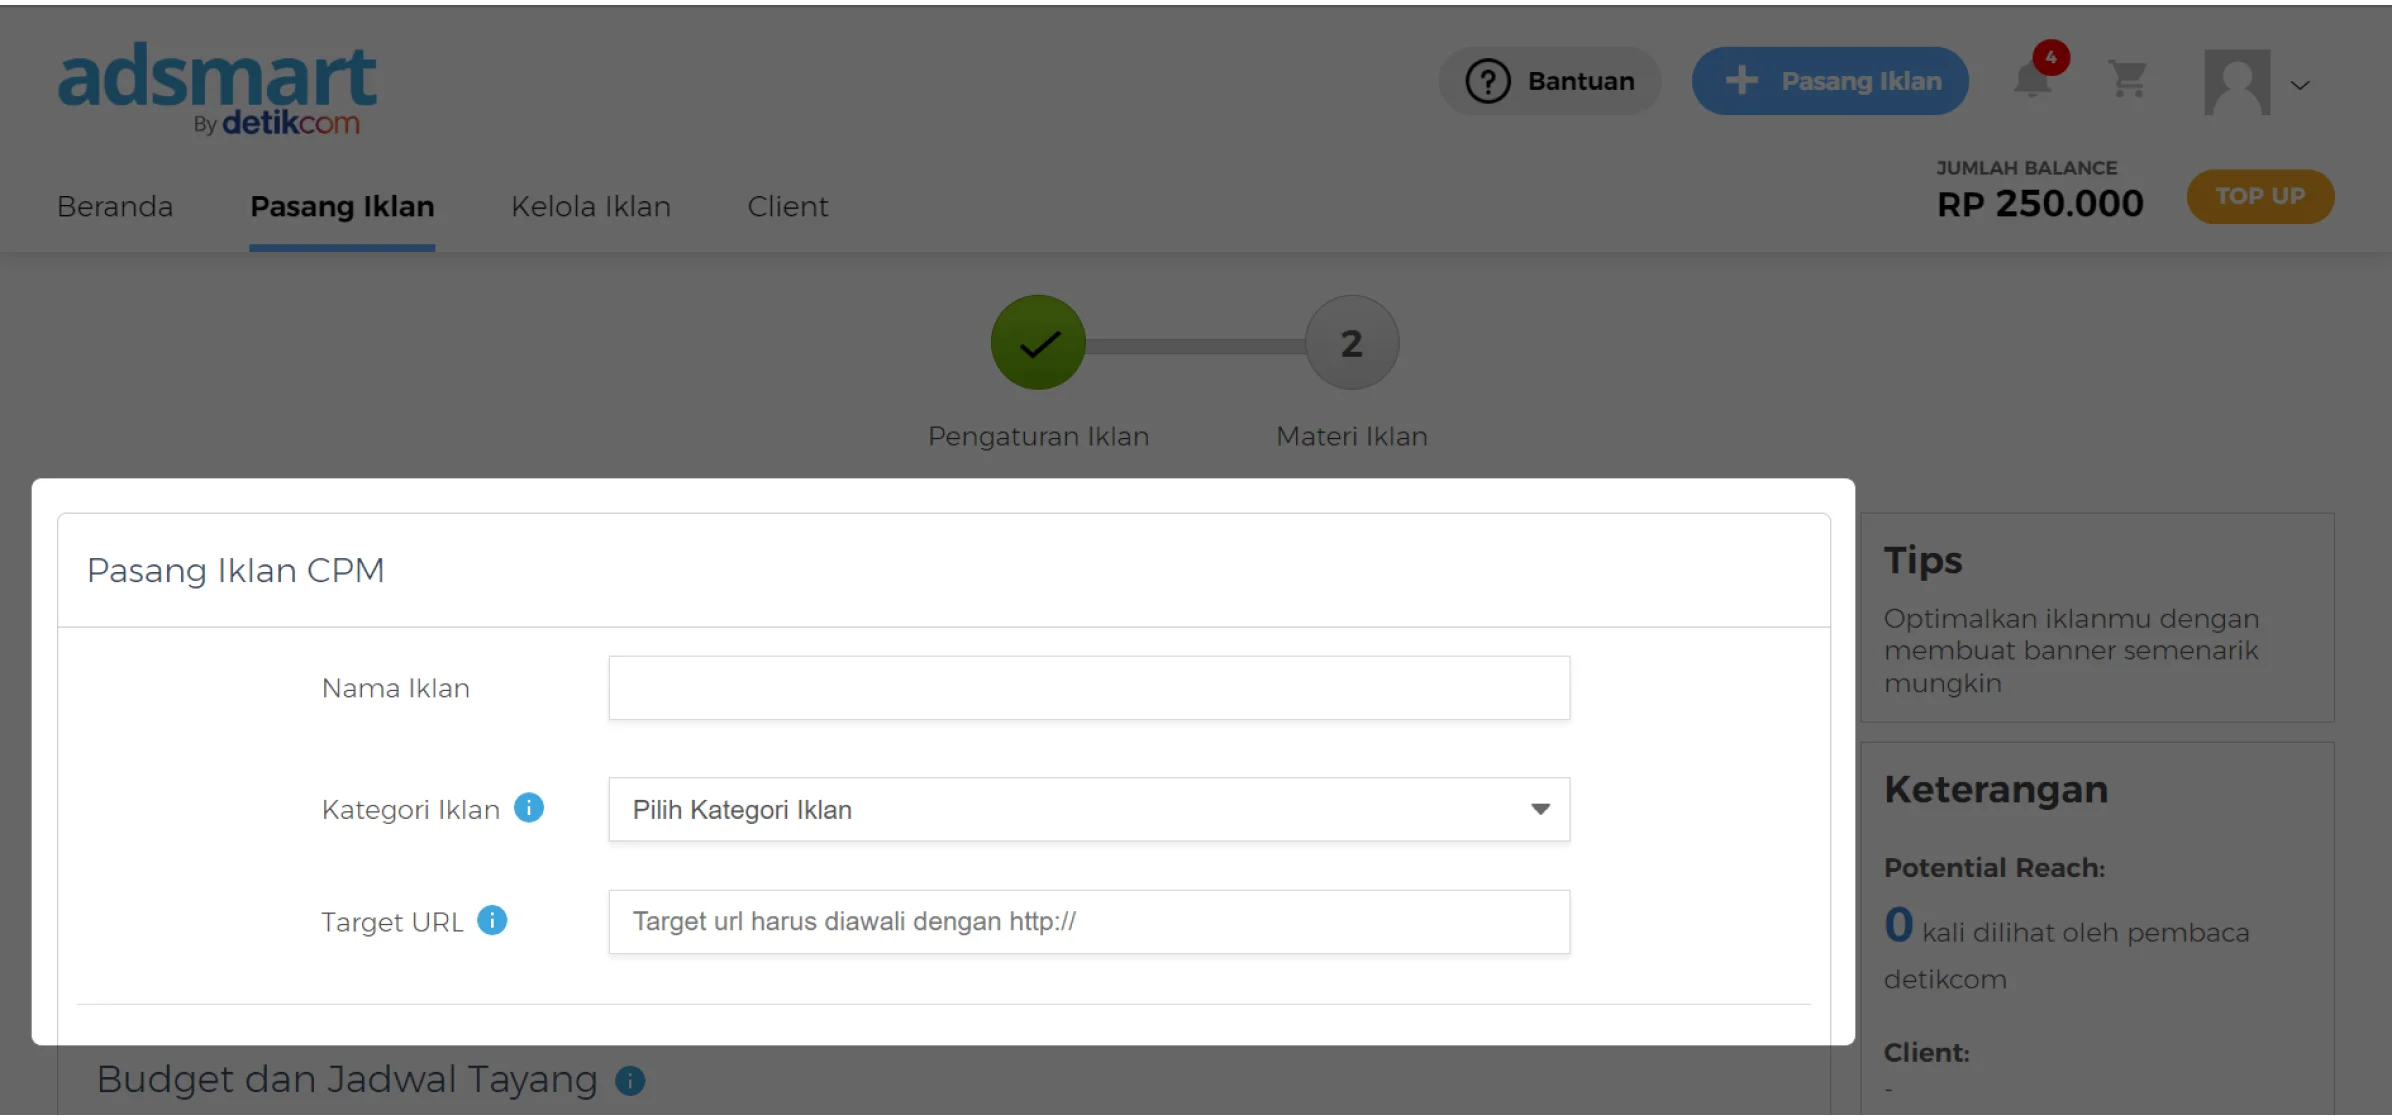This screenshot has width=2392, height=1120.
Task: Go to the Beranda tab
Action: point(115,206)
